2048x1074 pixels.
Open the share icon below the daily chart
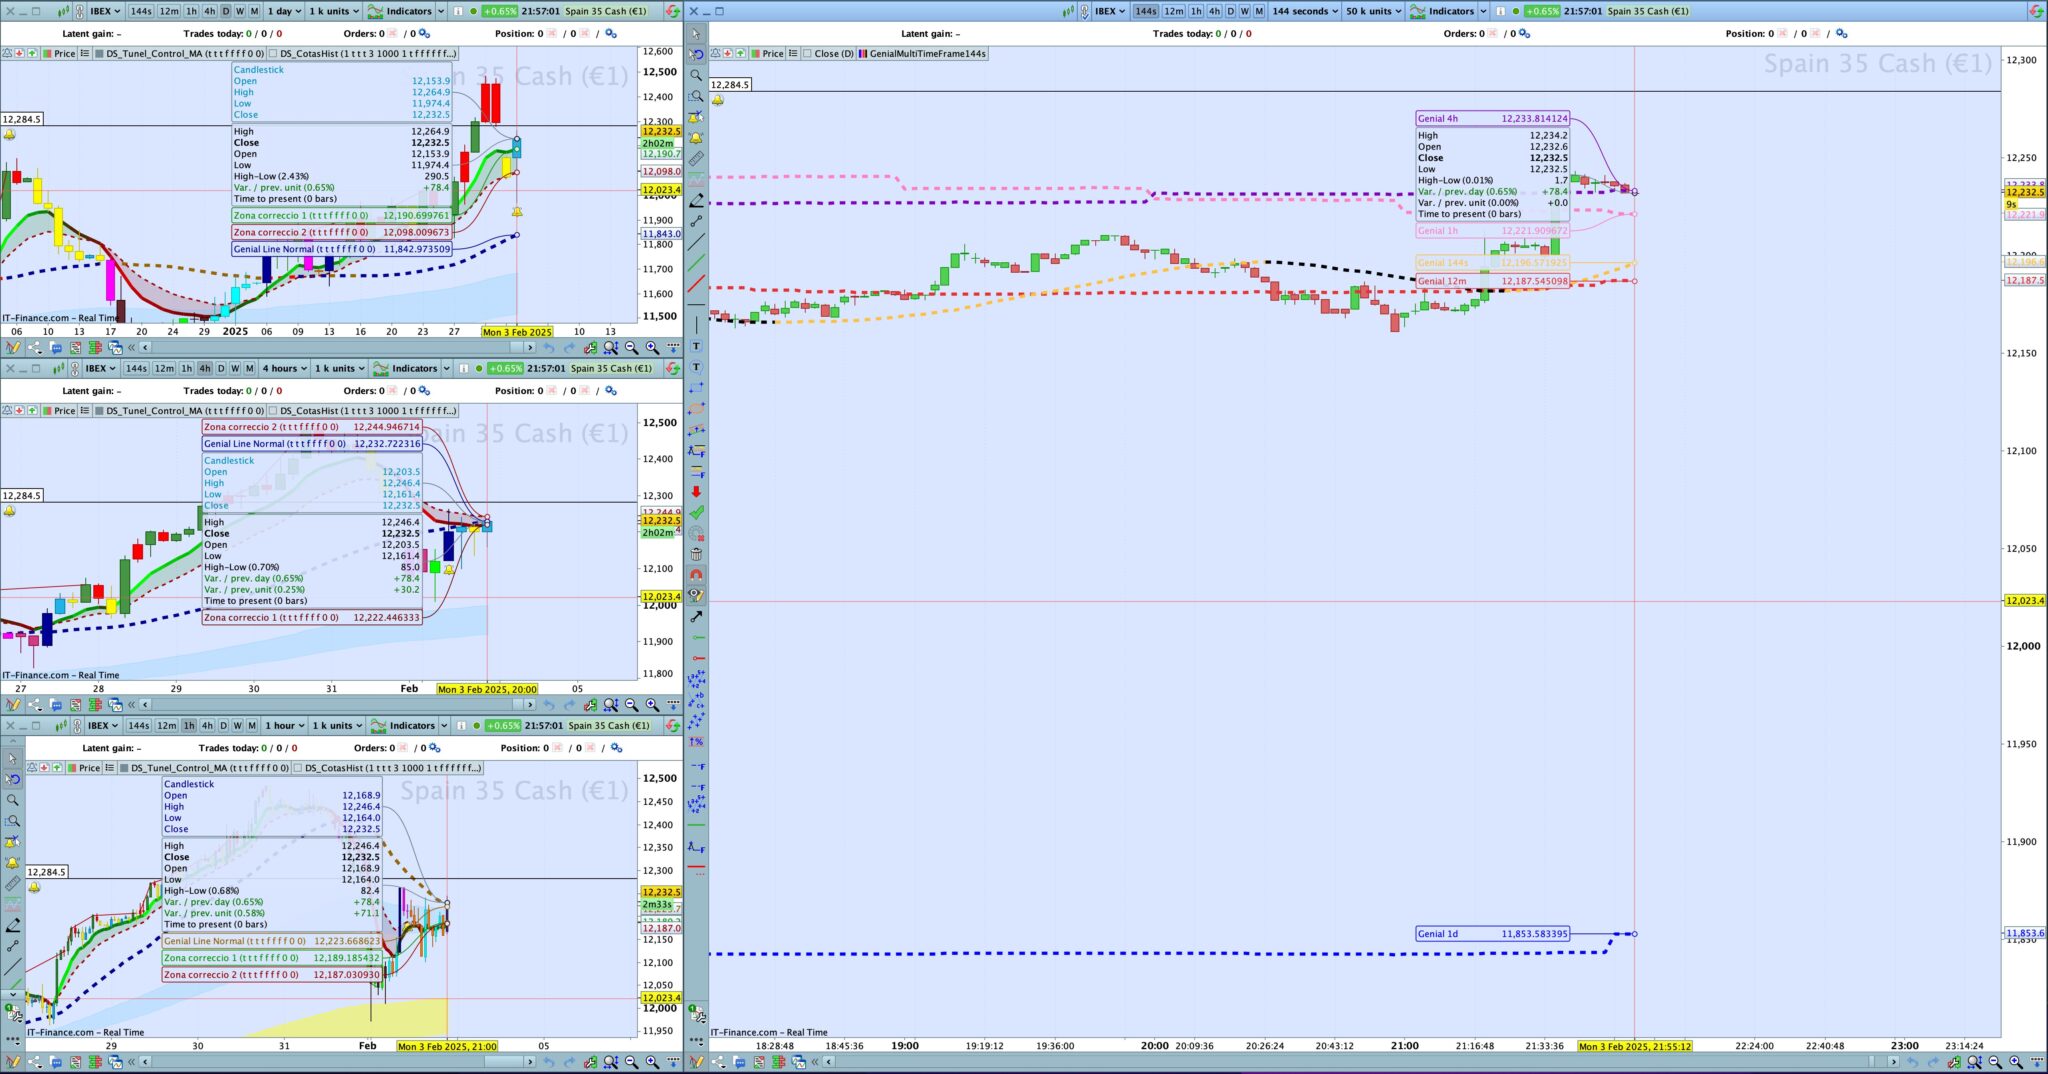35,348
